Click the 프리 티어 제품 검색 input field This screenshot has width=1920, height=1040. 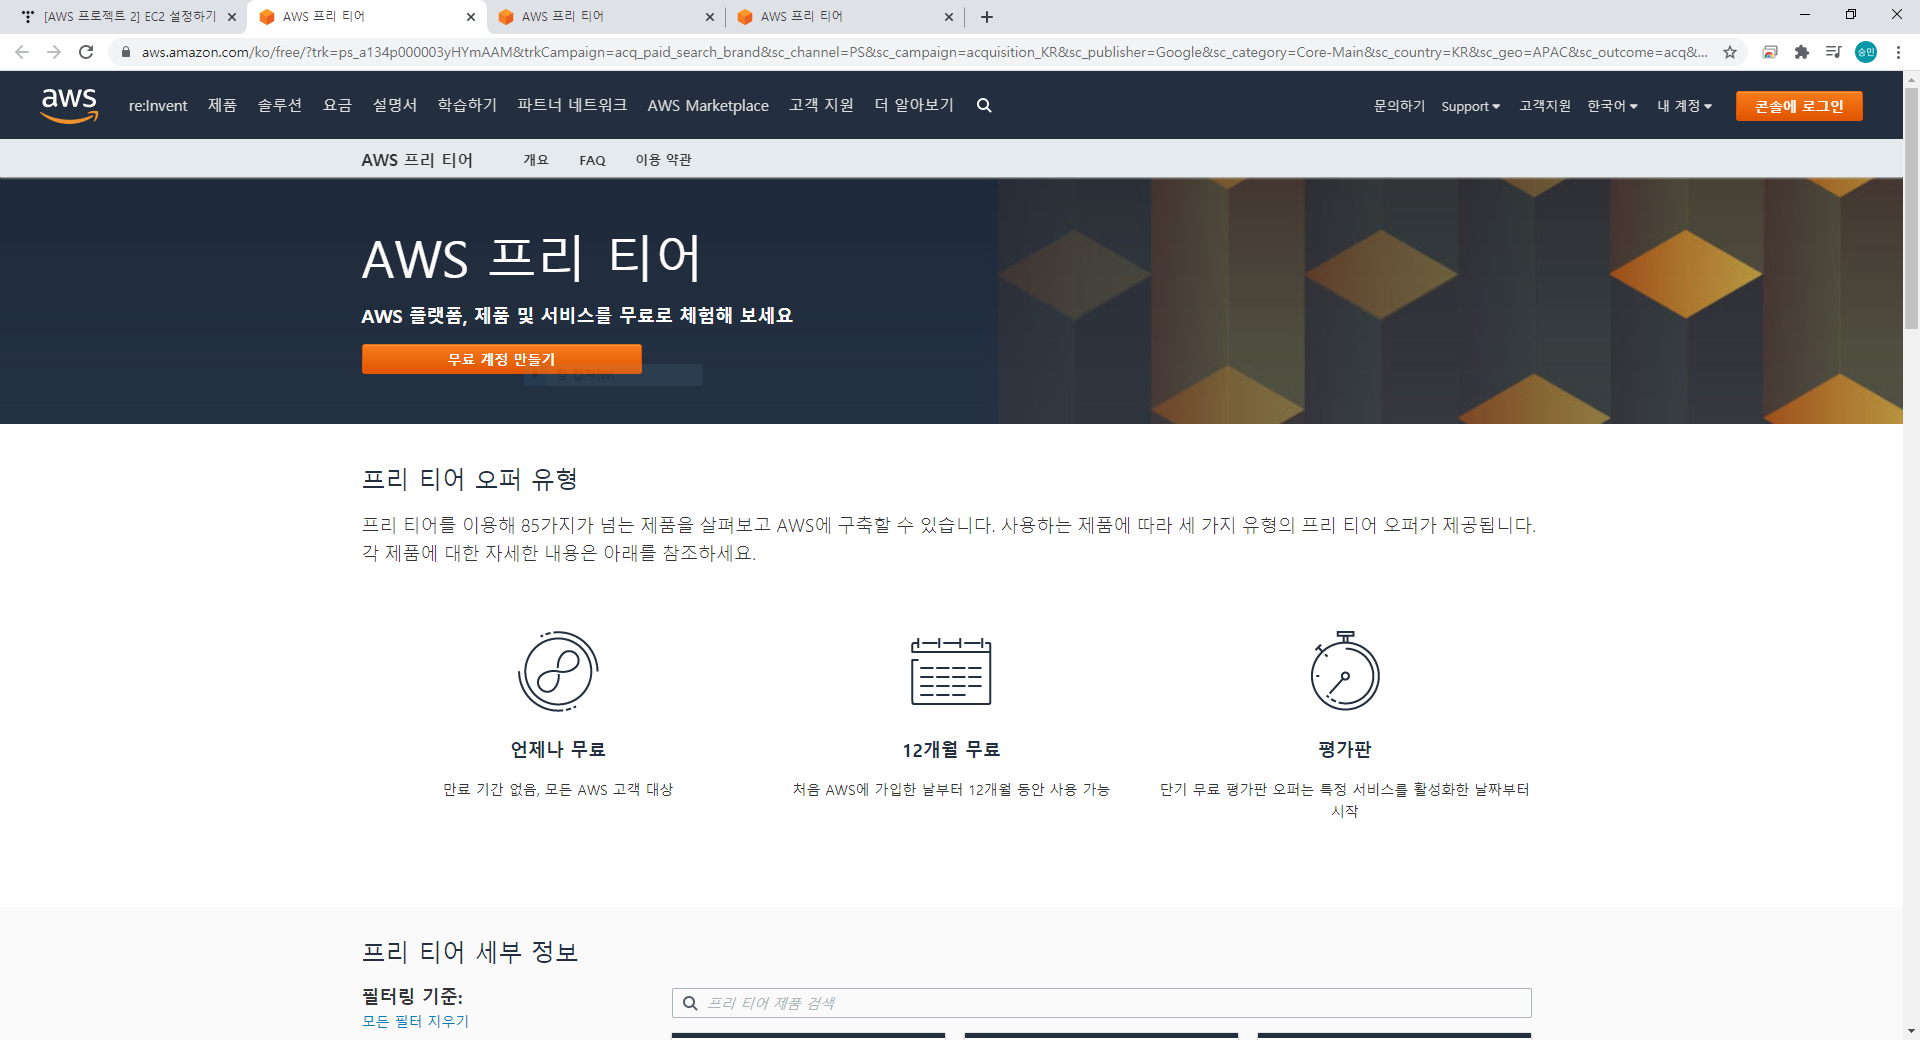pyautogui.click(x=1101, y=1003)
